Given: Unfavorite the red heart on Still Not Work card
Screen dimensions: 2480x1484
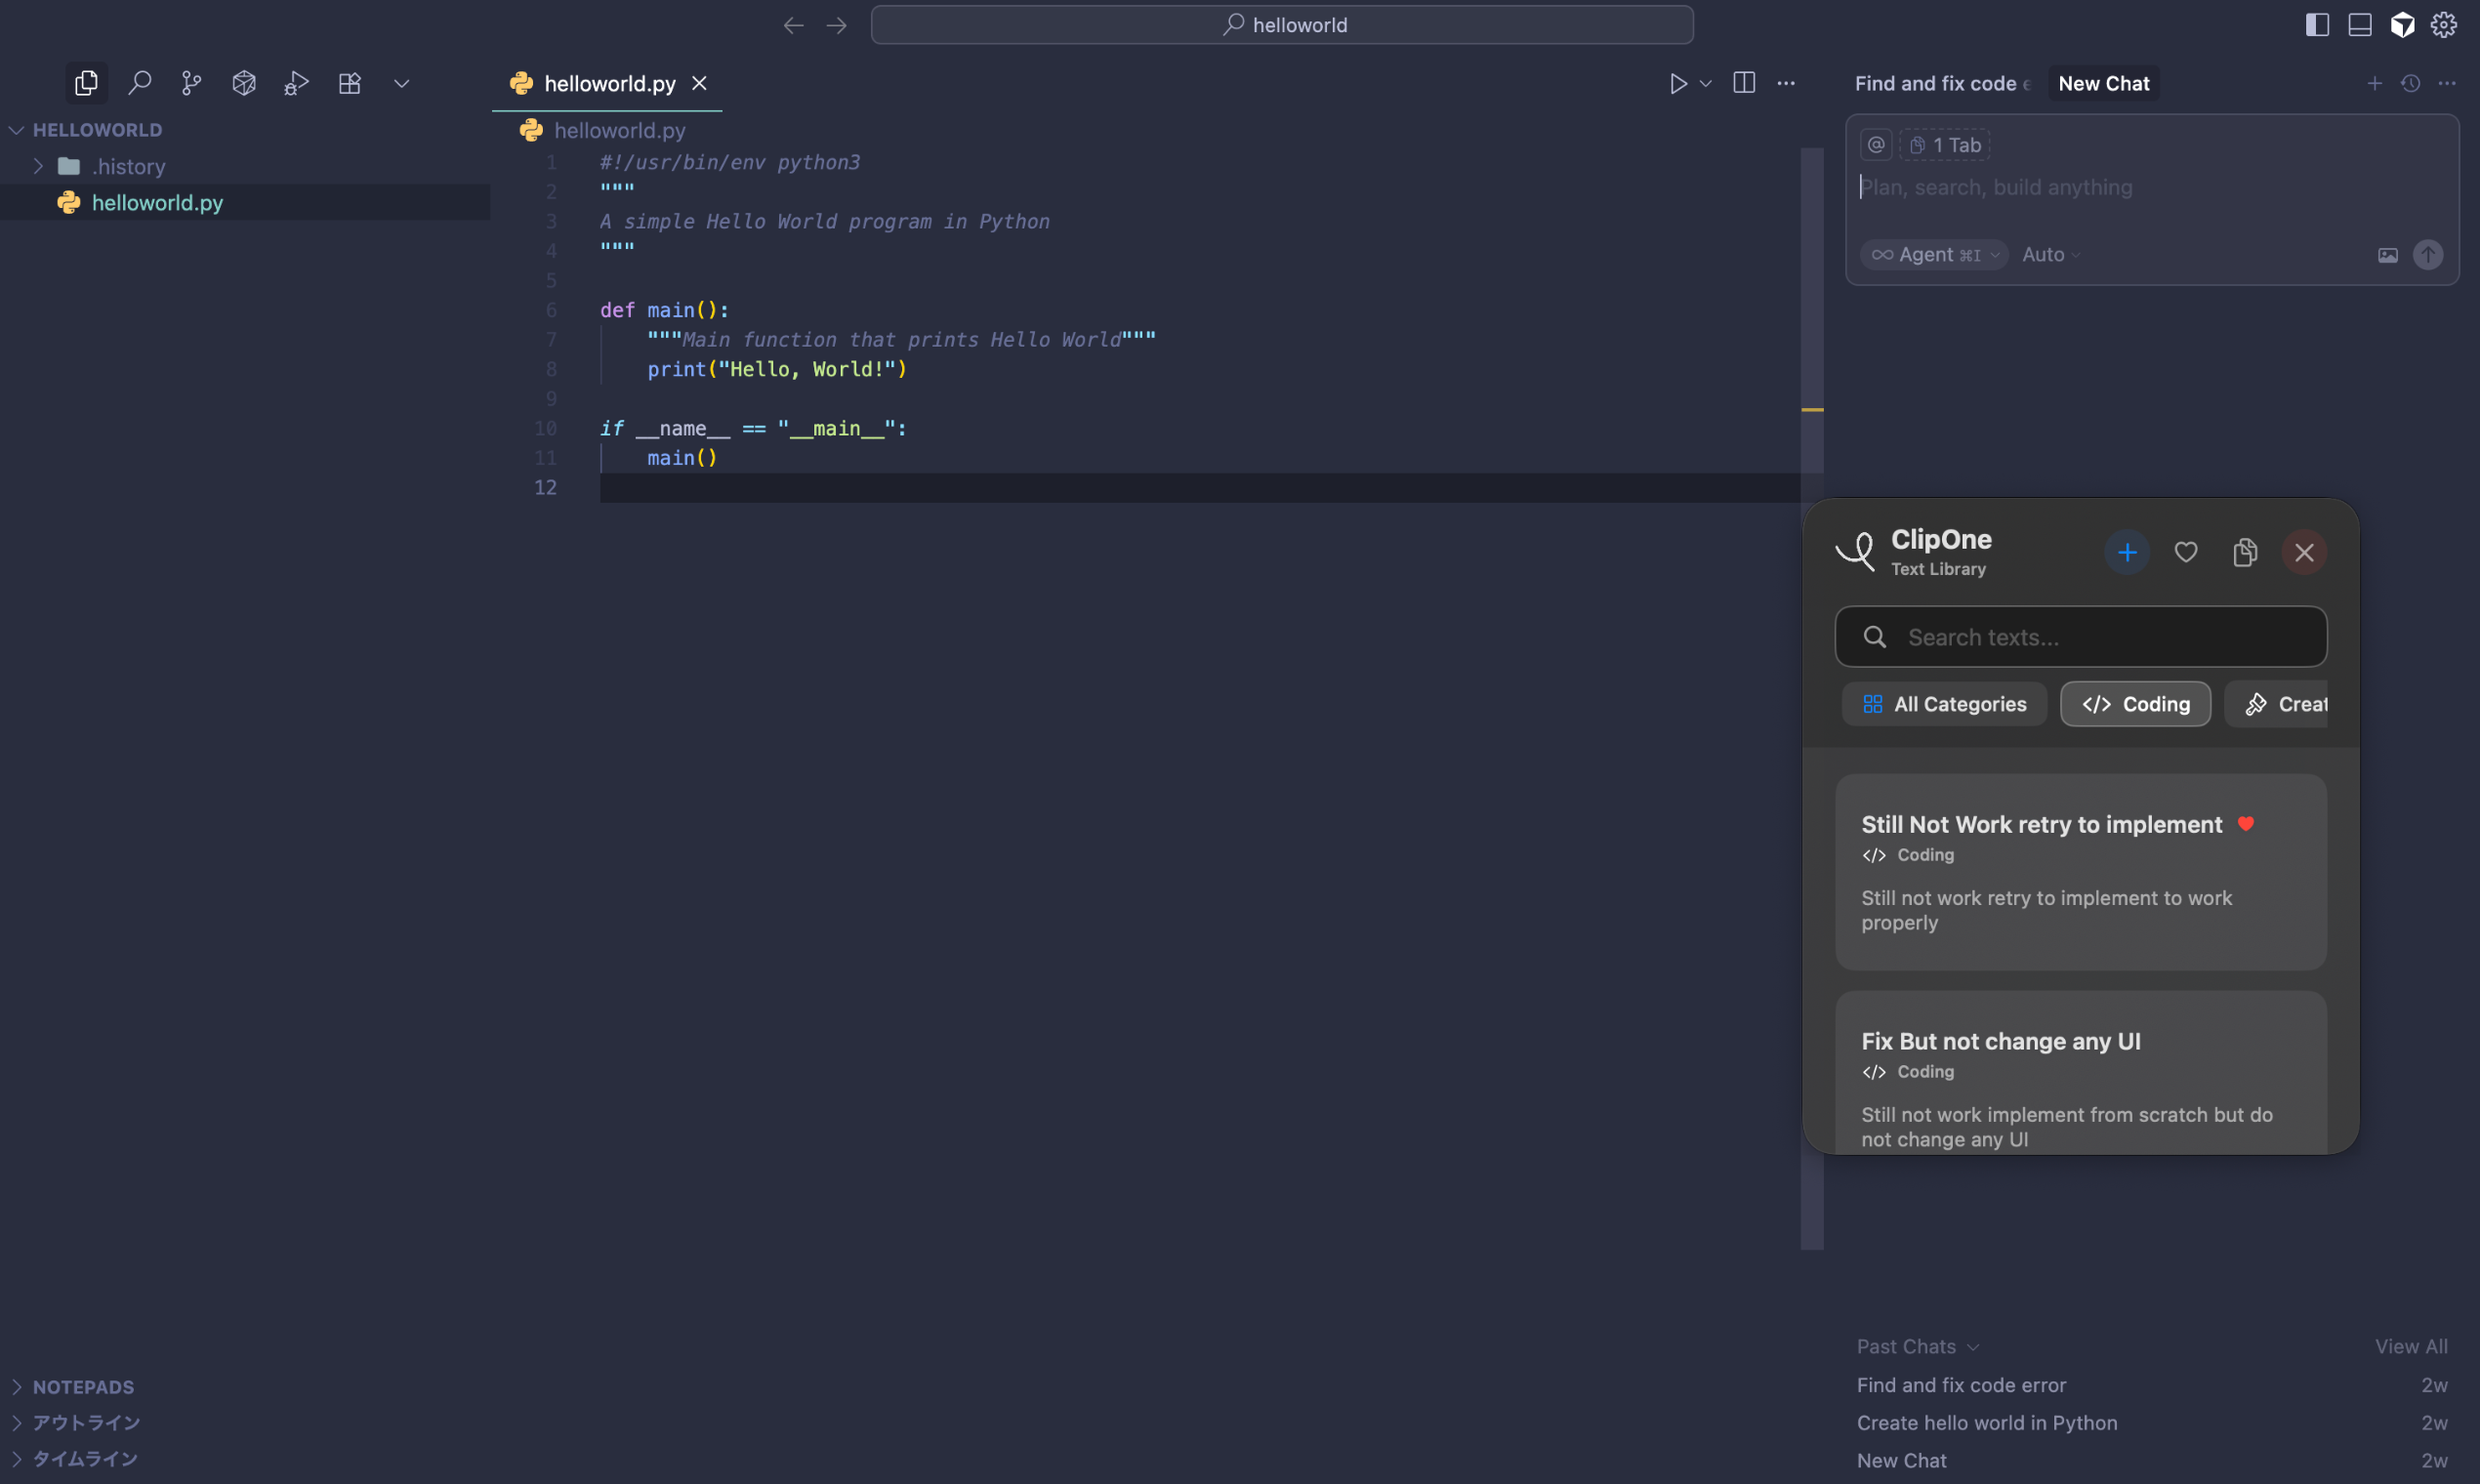Looking at the screenshot, I should pos(2246,824).
